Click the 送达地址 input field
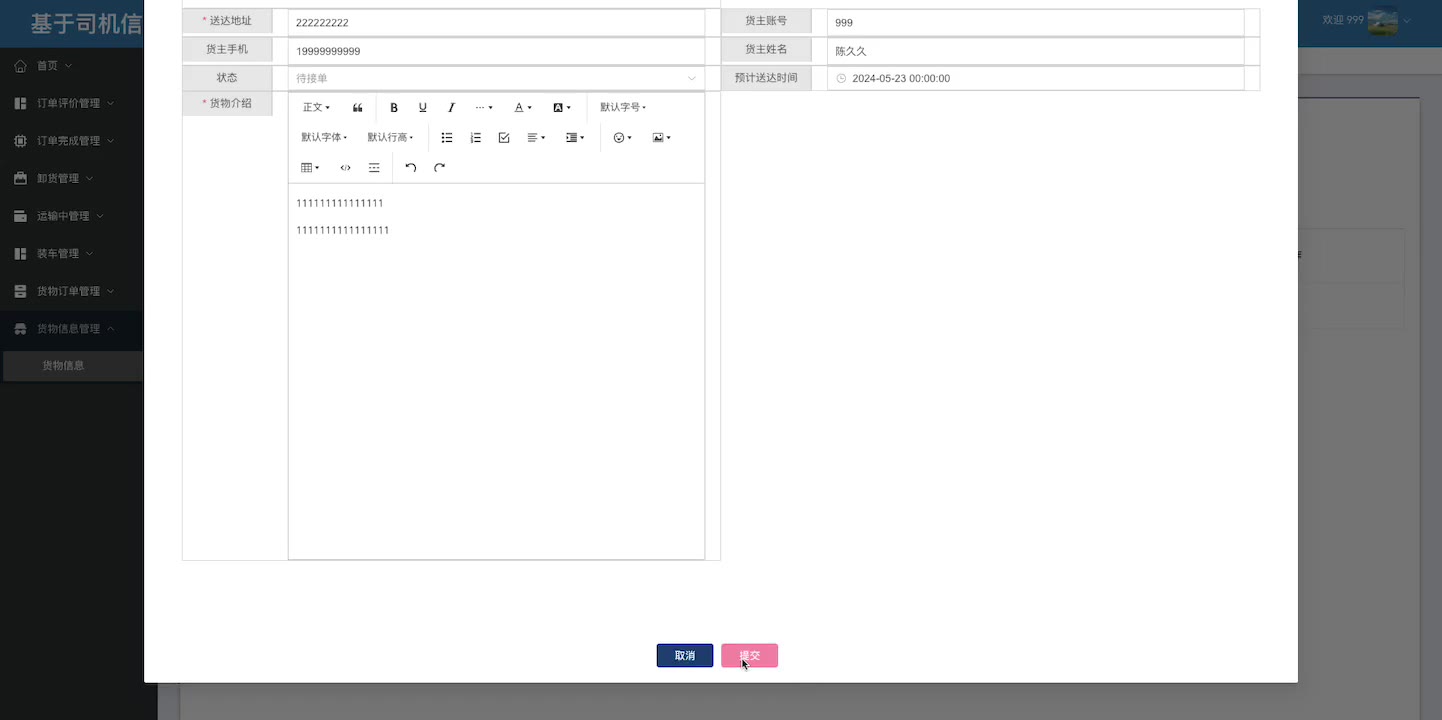Image resolution: width=1442 pixels, height=720 pixels. click(497, 22)
